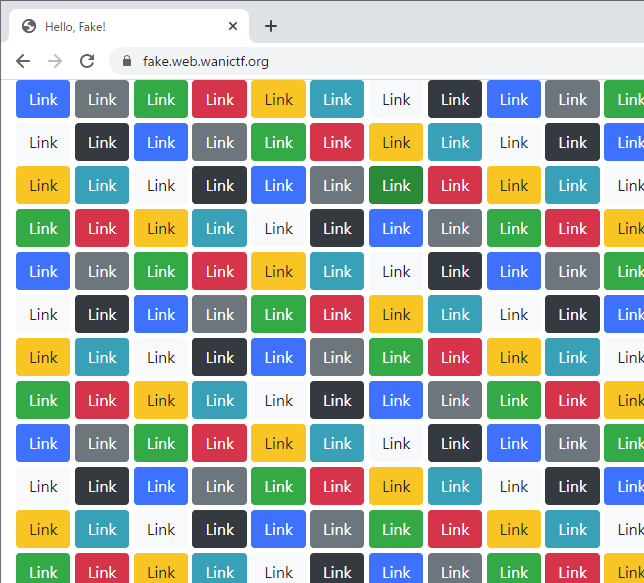The width and height of the screenshot is (644, 583).
Task: Click the teal Link in the second row
Action: (x=455, y=142)
